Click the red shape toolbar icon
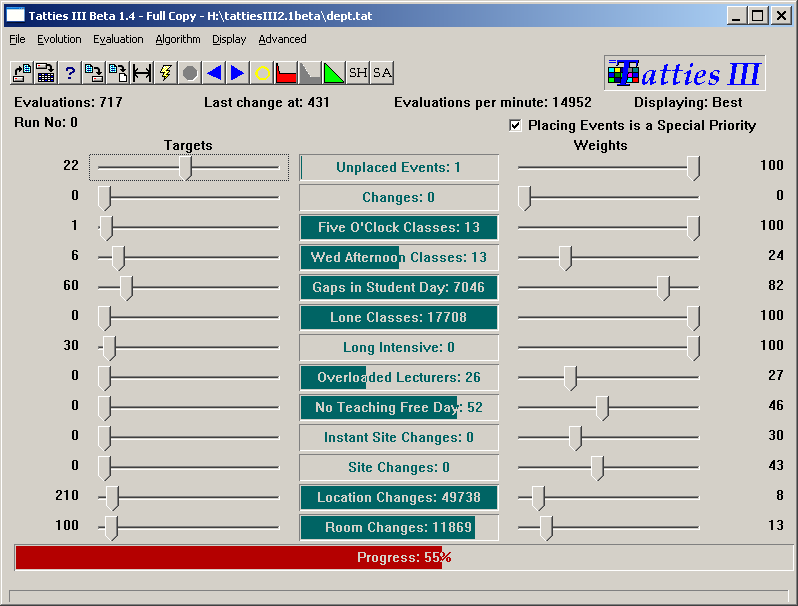This screenshot has height=606, width=798. (286, 73)
